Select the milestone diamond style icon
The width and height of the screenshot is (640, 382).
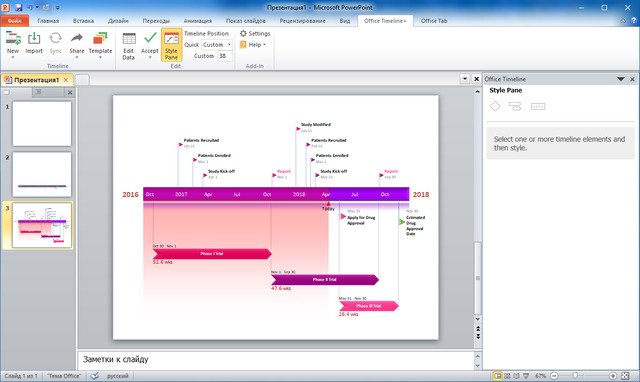pos(495,107)
